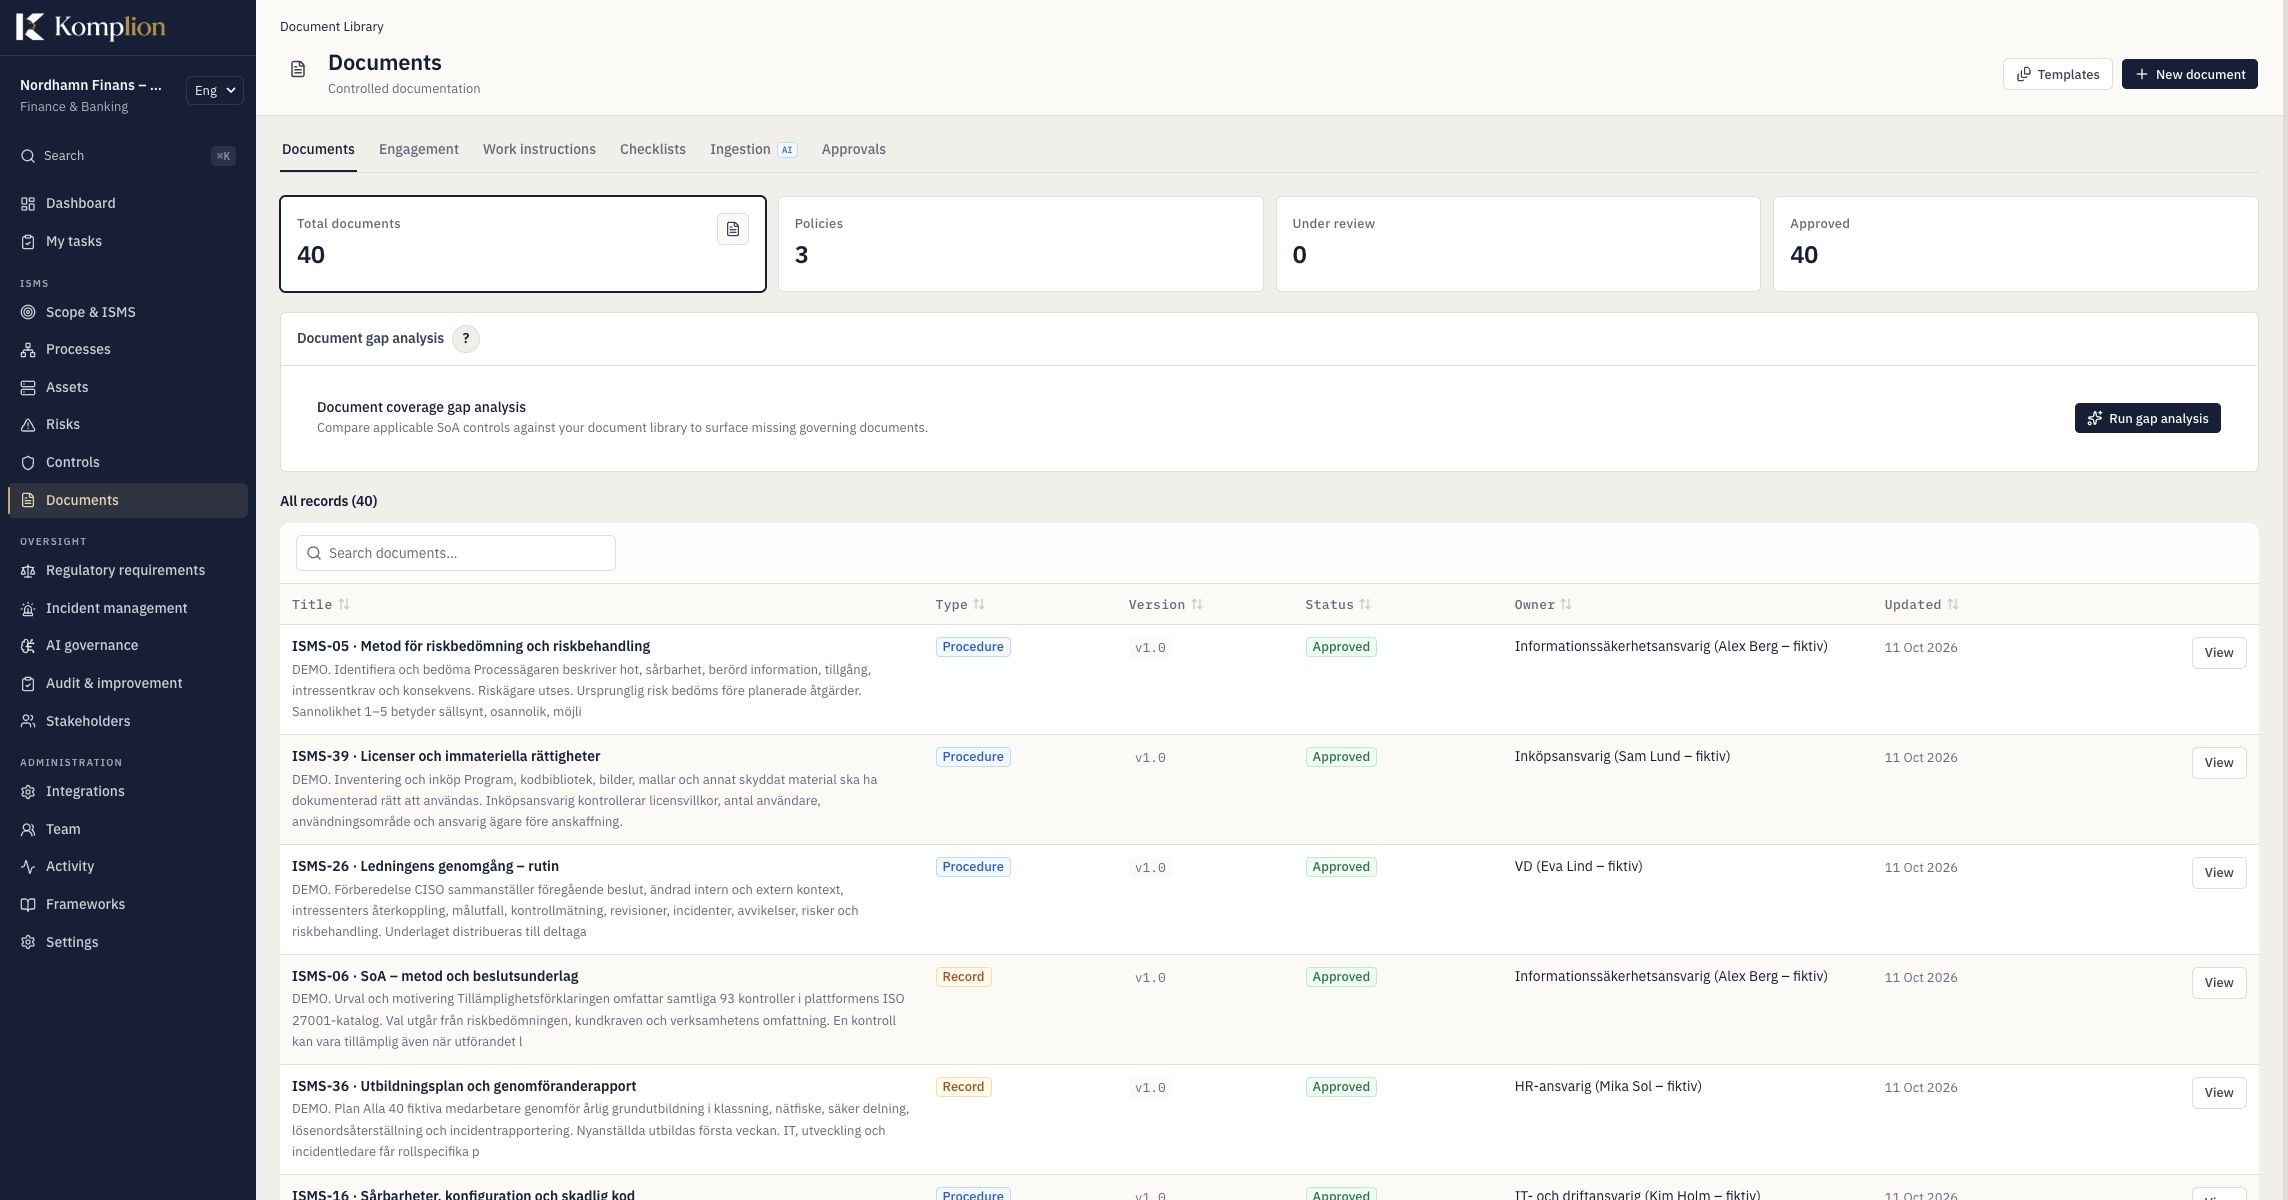
Task: Switch to the Work instructions tab
Action: tap(539, 150)
